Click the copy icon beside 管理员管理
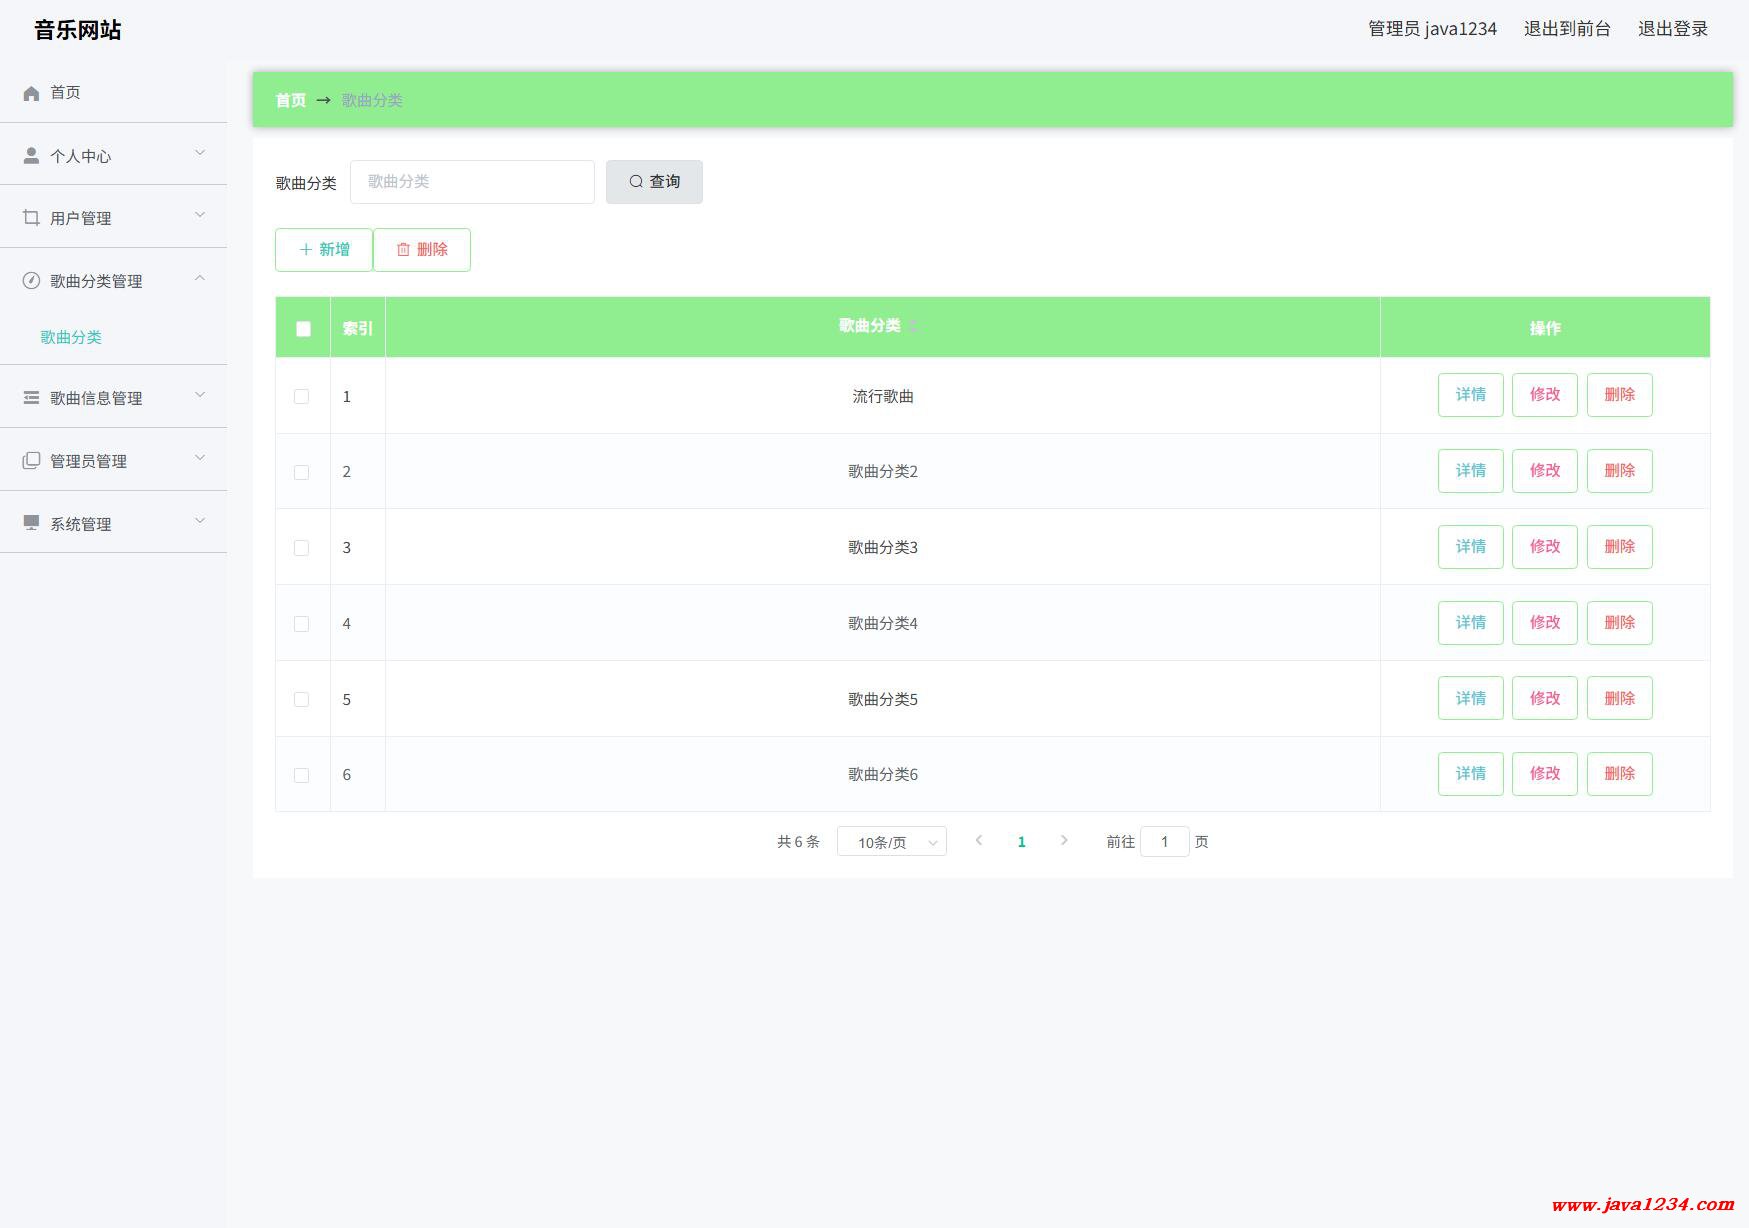Image resolution: width=1749 pixels, height=1228 pixels. pos(31,461)
